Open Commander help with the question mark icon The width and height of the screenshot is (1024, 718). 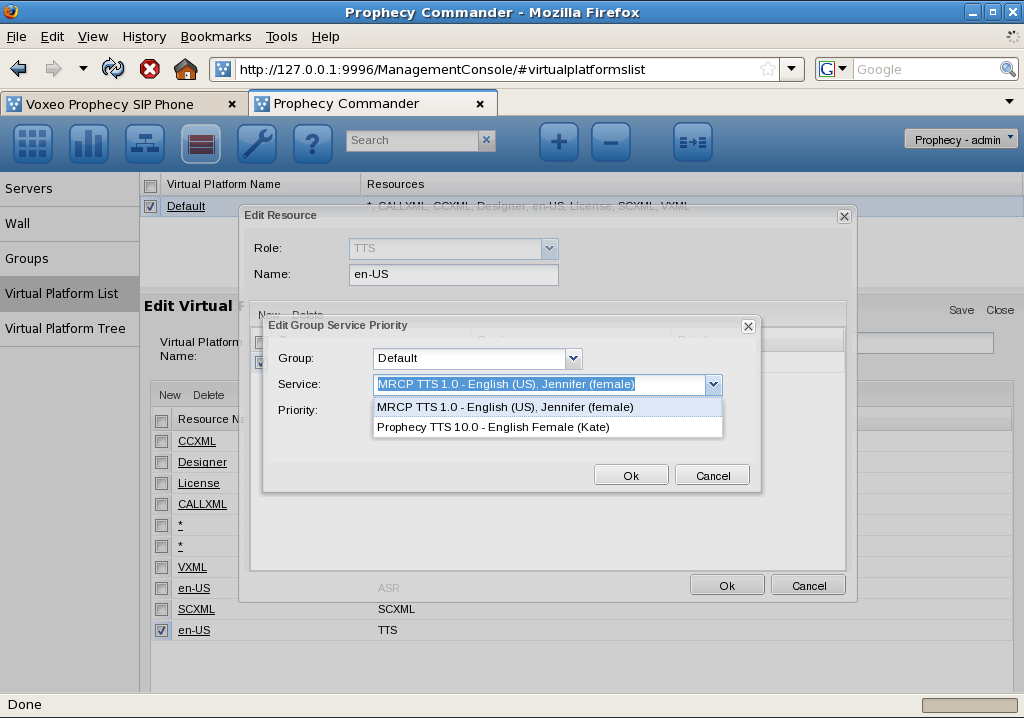[x=313, y=142]
